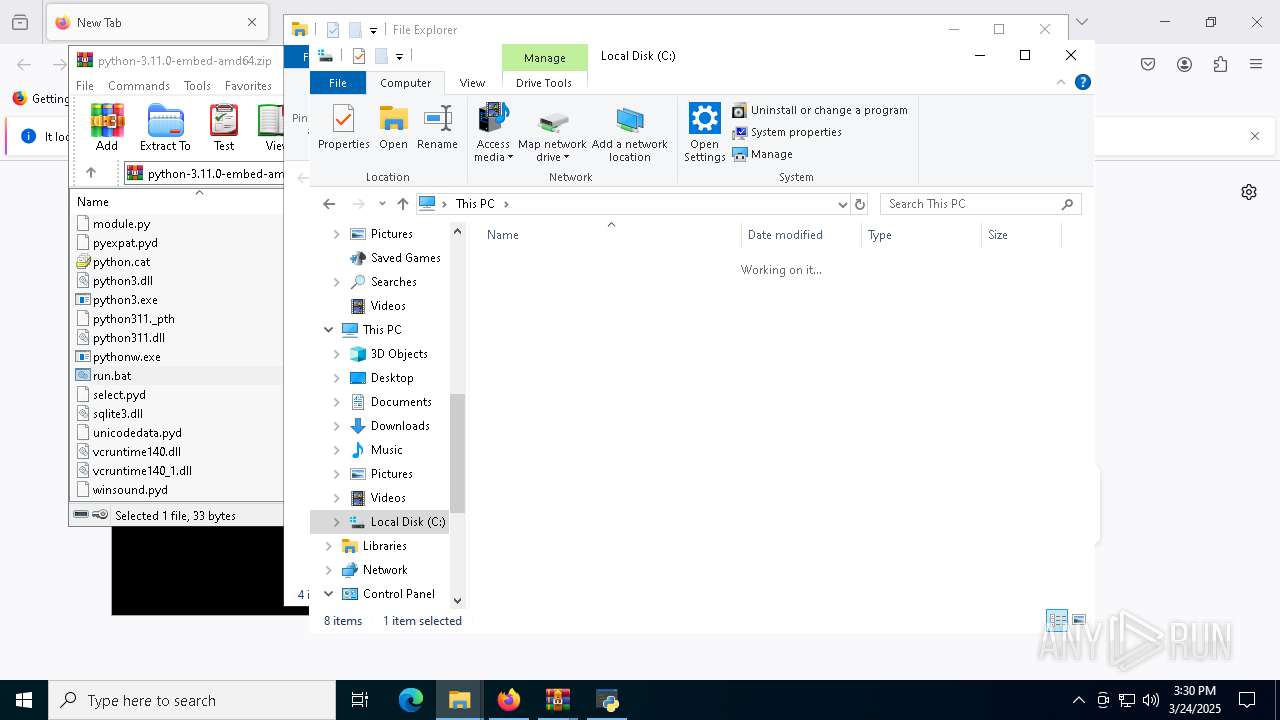The image size is (1280, 720).
Task: Click the Firefox extensions icon
Action: [1220, 65]
